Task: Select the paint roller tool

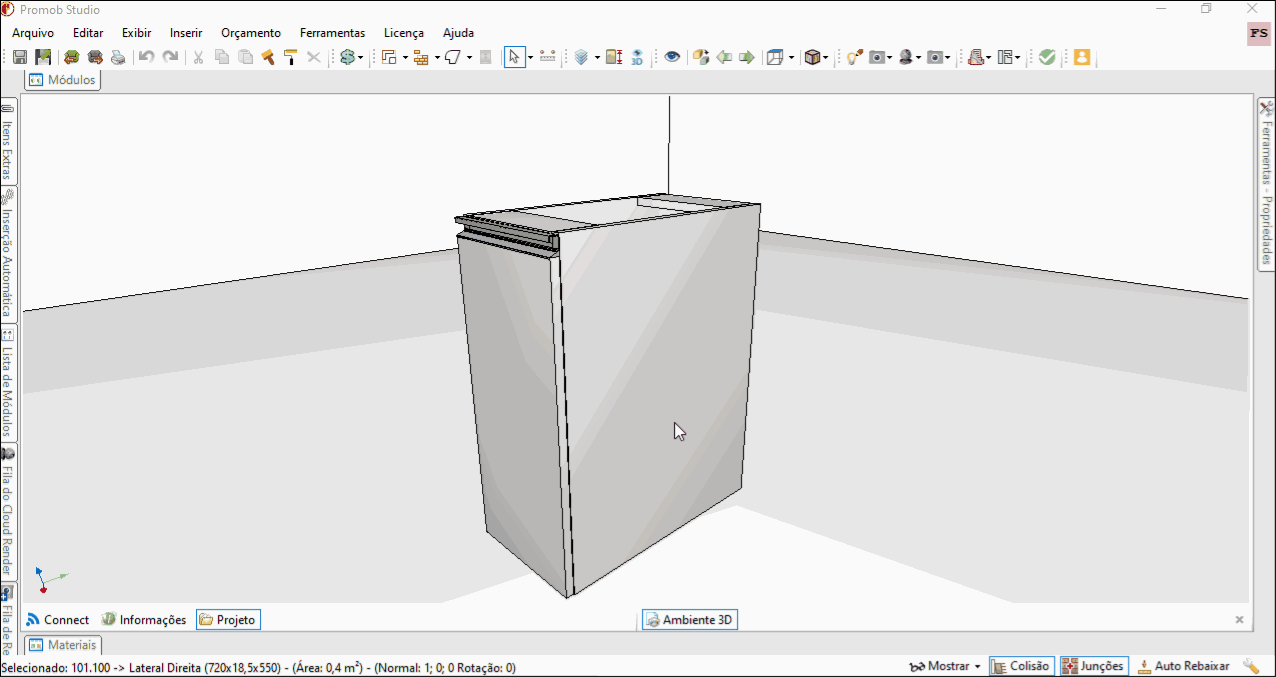Action: click(291, 58)
